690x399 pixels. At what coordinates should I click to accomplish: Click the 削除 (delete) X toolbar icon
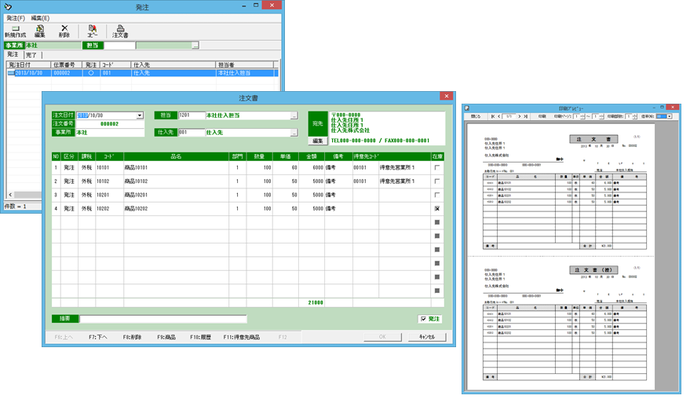64,31
